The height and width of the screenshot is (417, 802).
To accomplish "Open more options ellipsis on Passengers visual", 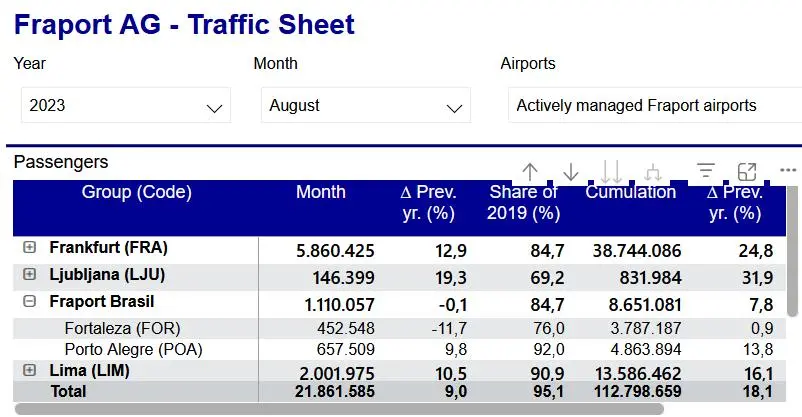I will click(x=788, y=170).
